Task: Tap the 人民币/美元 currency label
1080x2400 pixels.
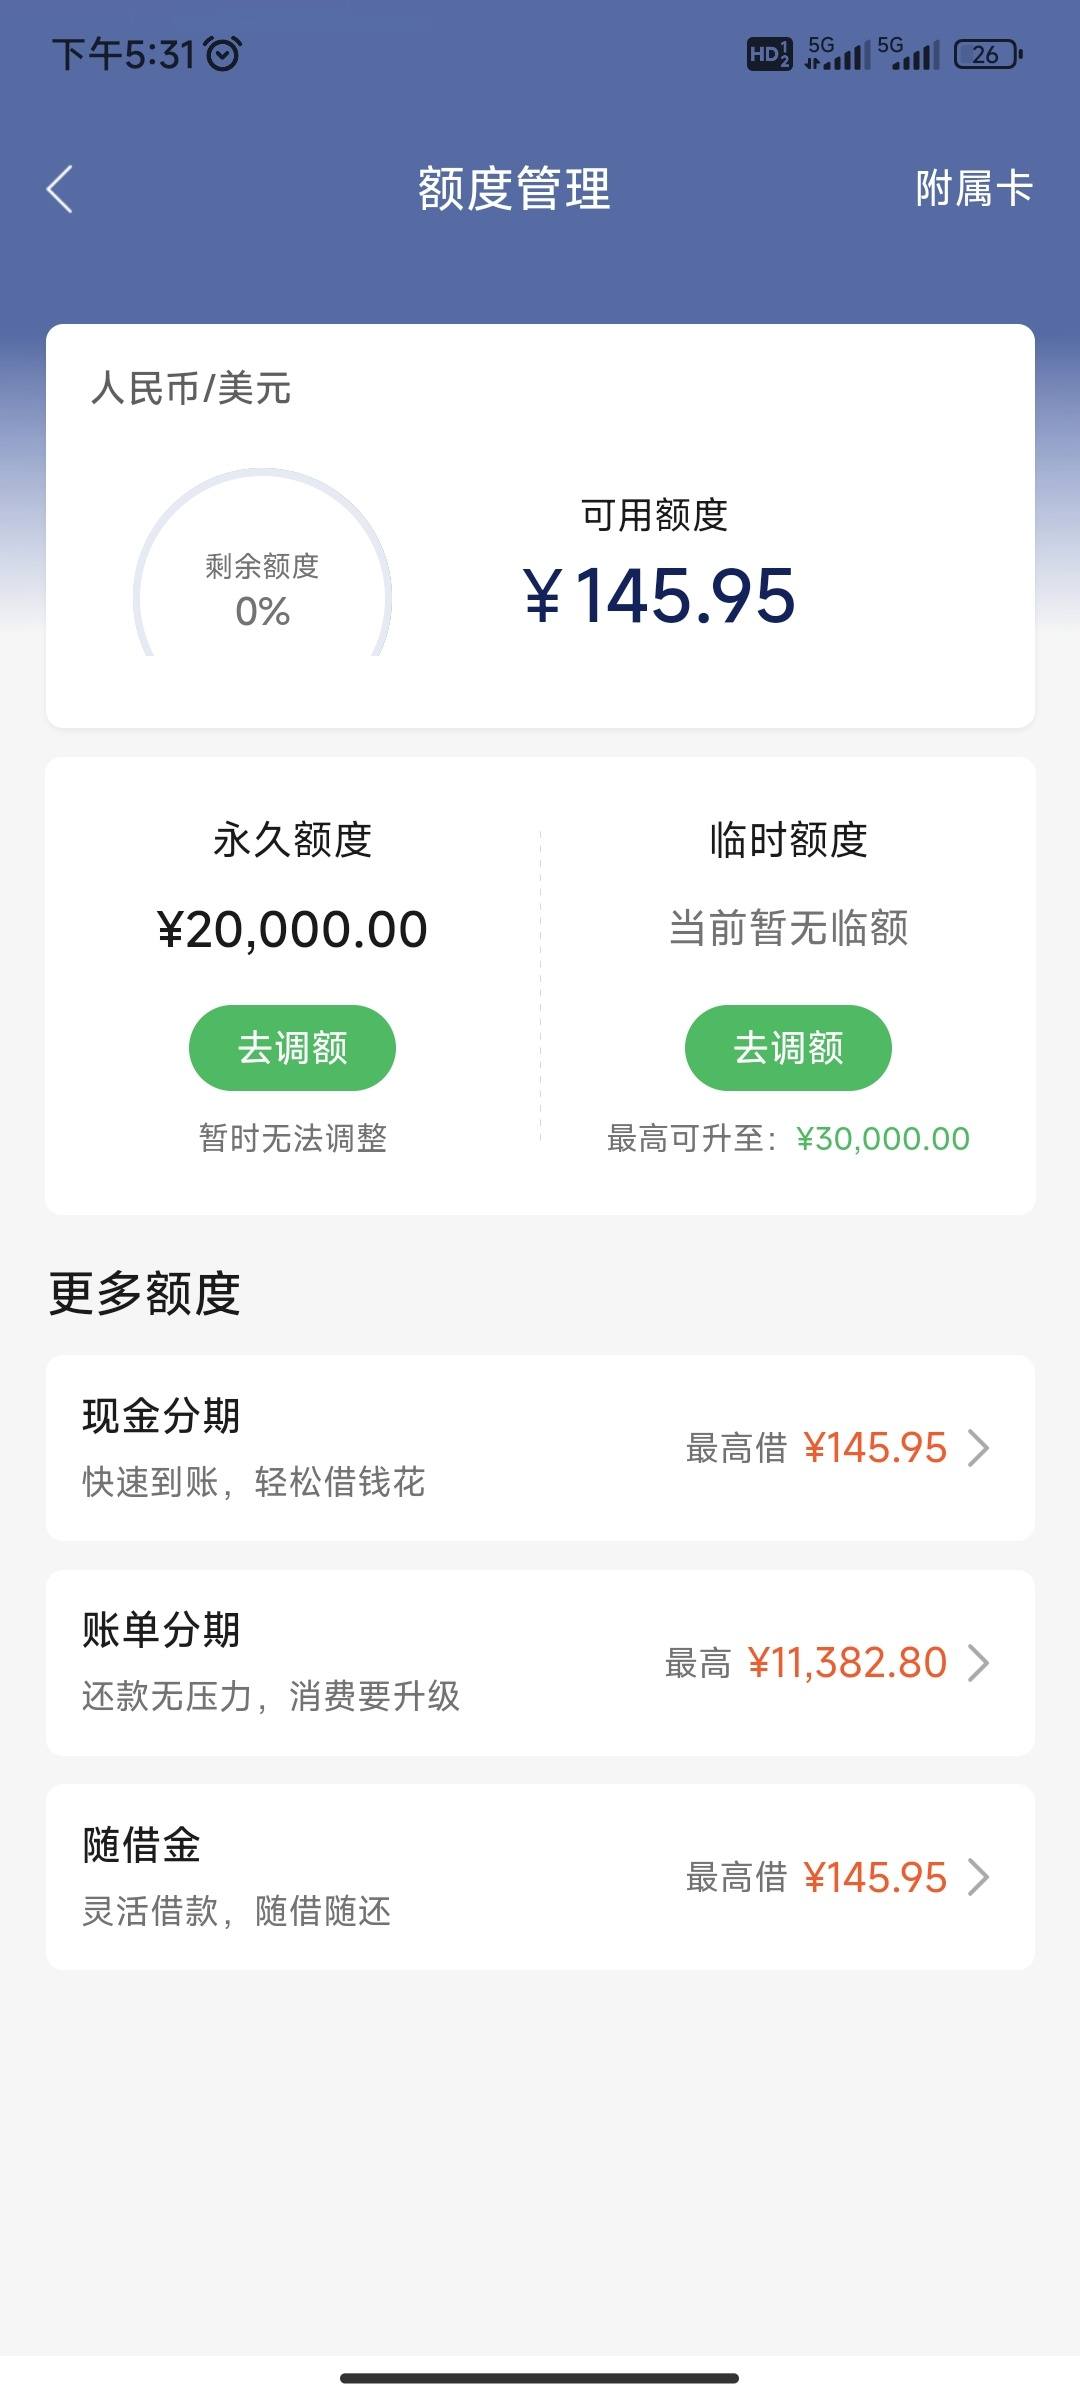Action: point(190,388)
